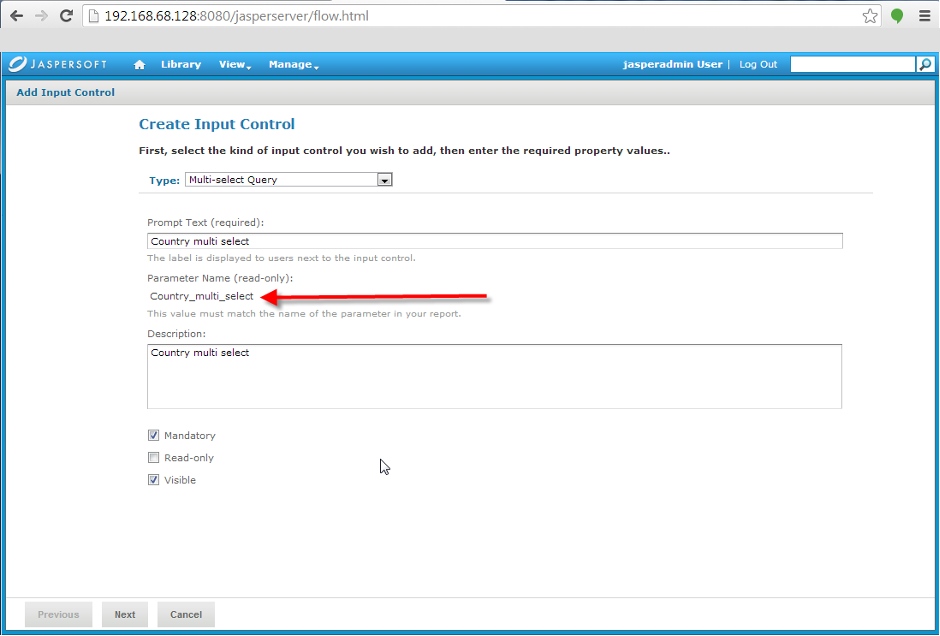940x636 pixels.
Task: Click the Jaspersoft logo
Action: (58, 64)
